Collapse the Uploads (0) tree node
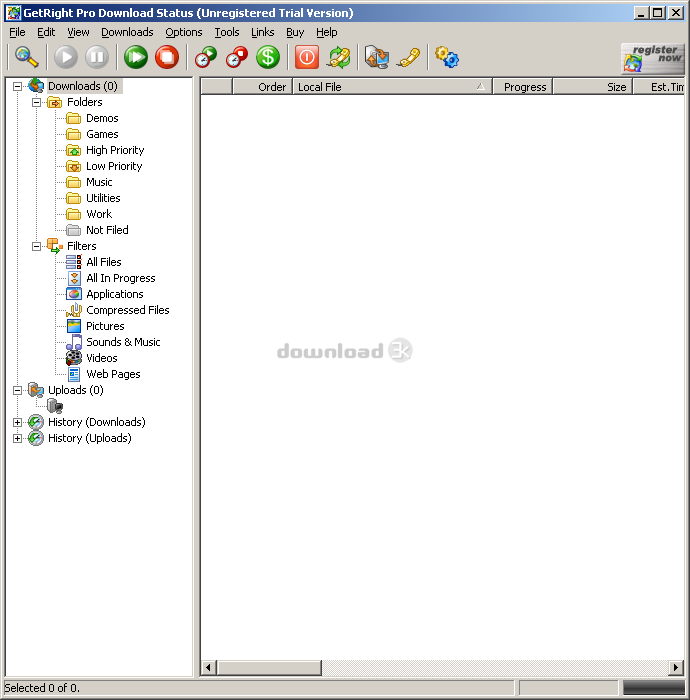The image size is (690, 700). coord(17,390)
